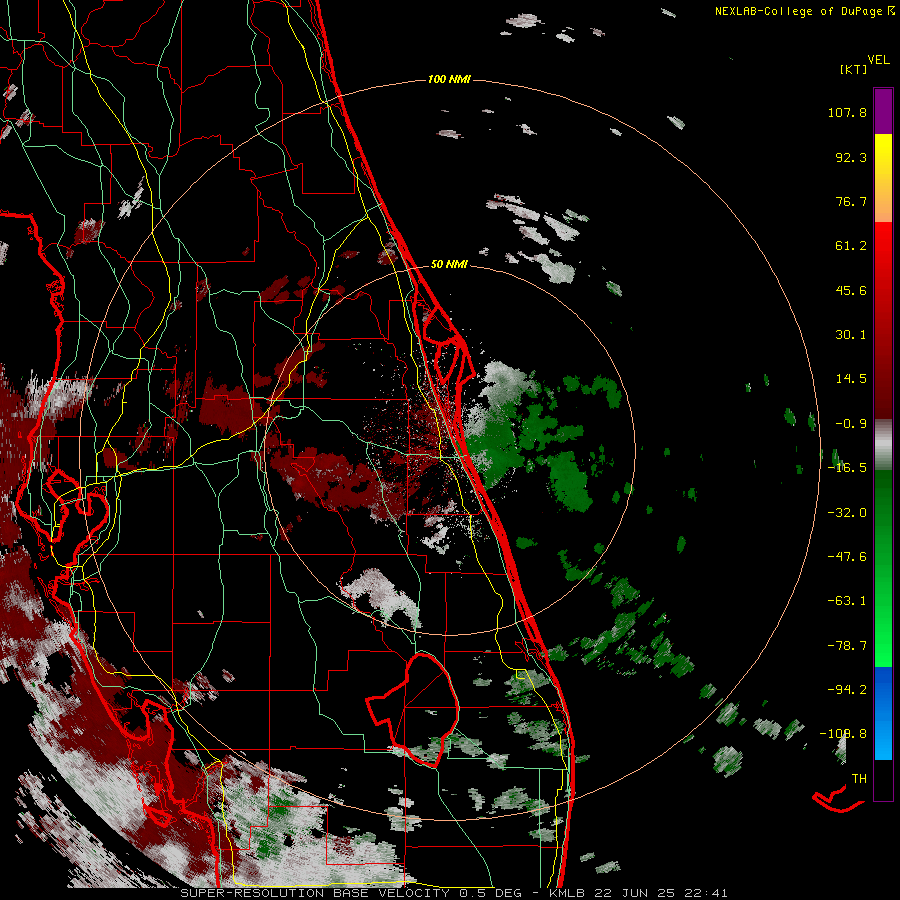This screenshot has width=900, height=900.
Task: Select the 92.3 scale value
Action: click(x=851, y=157)
